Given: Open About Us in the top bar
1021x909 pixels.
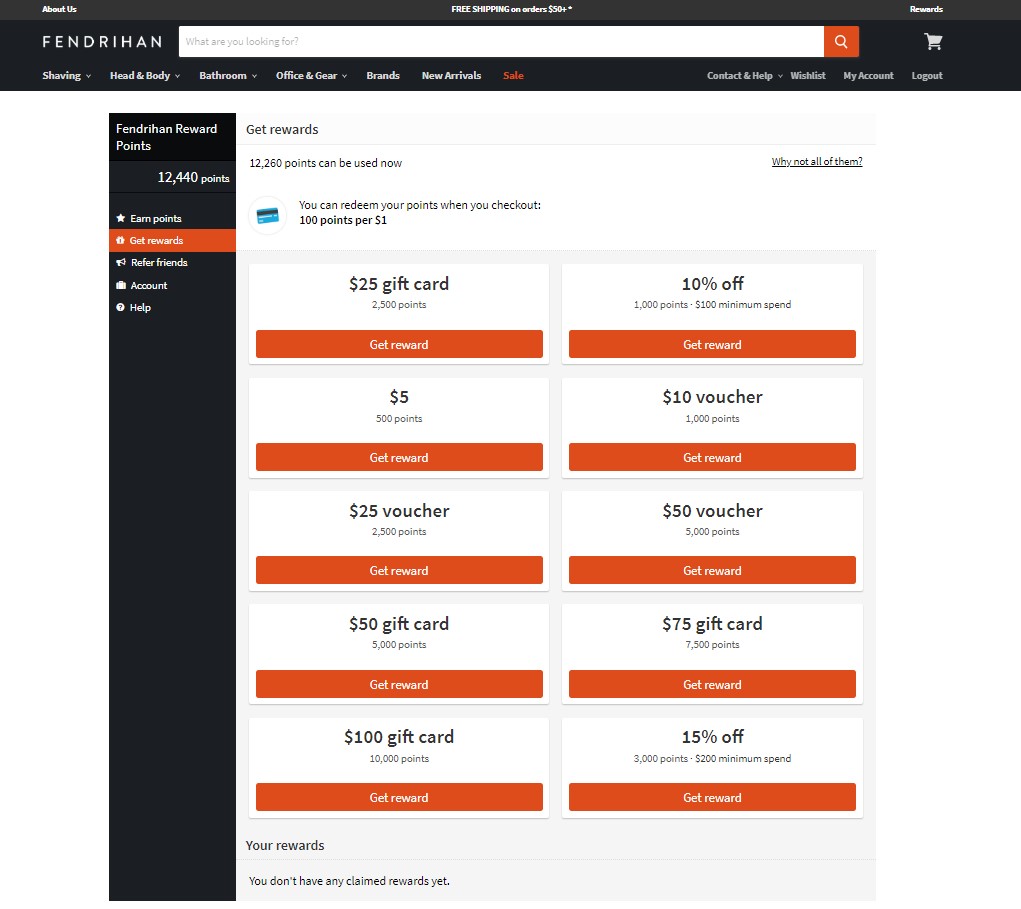Looking at the screenshot, I should coord(59,9).
